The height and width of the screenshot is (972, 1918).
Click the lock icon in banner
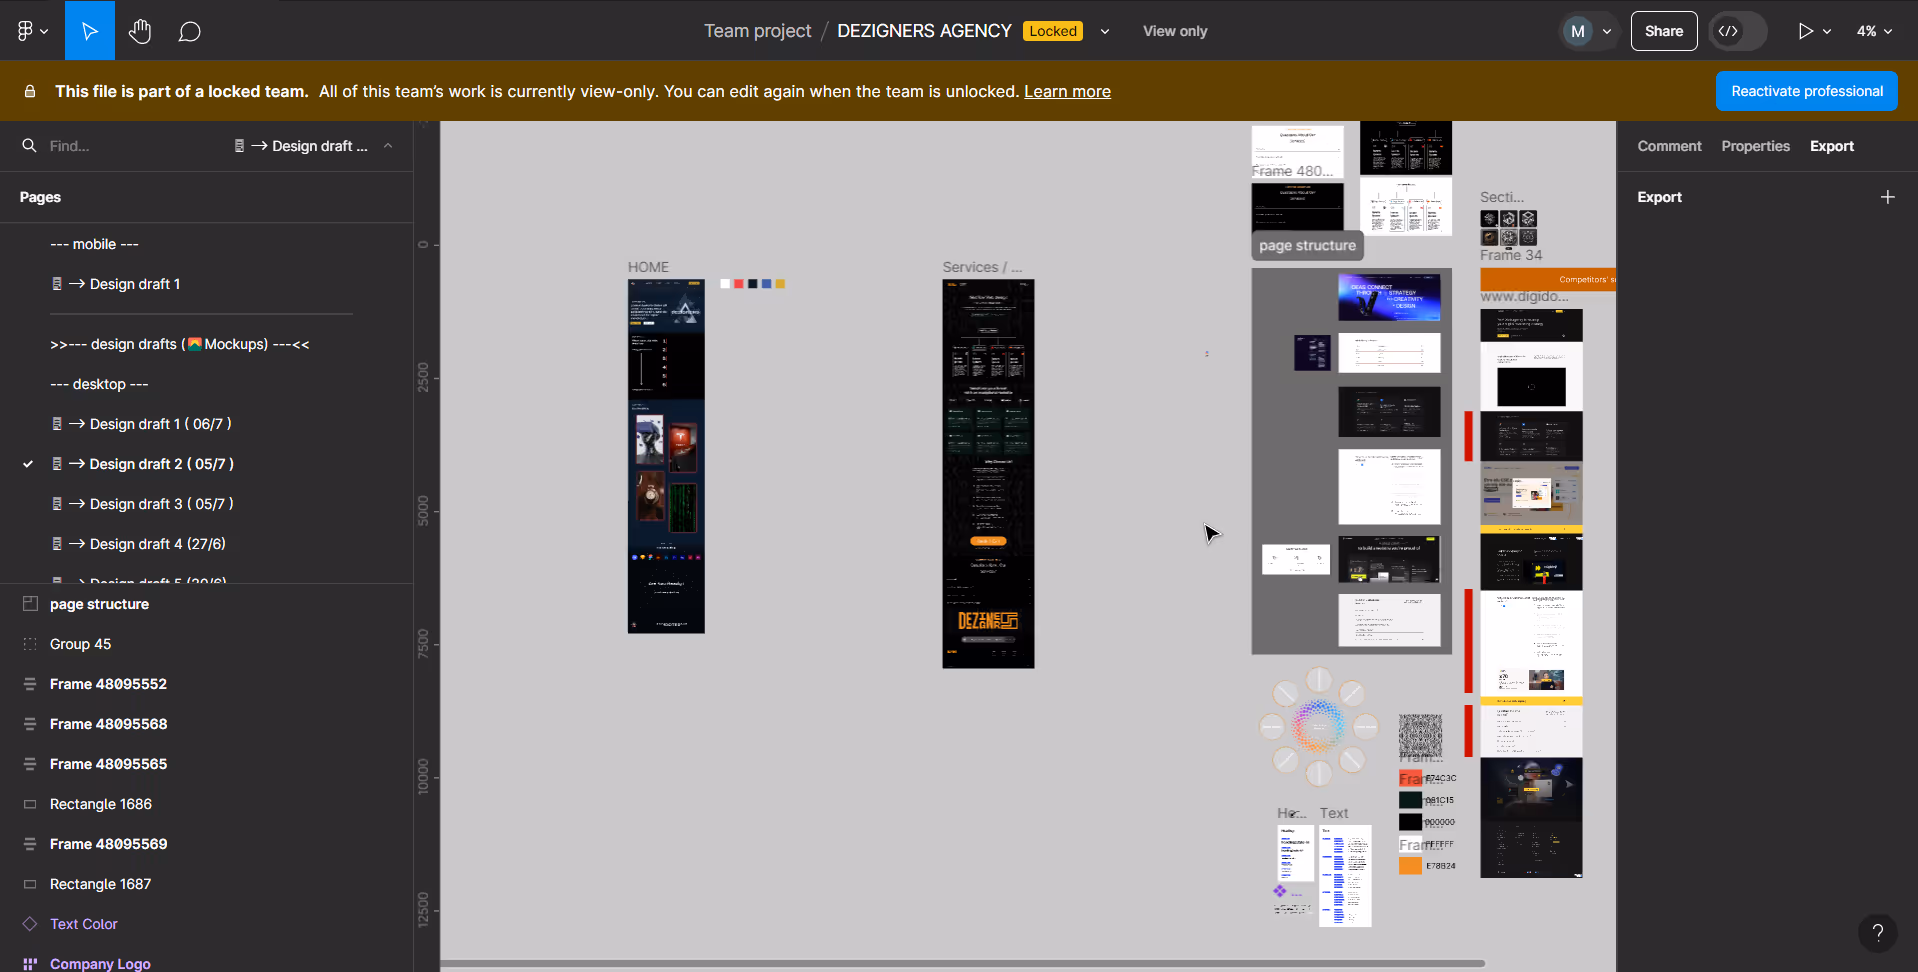(30, 91)
